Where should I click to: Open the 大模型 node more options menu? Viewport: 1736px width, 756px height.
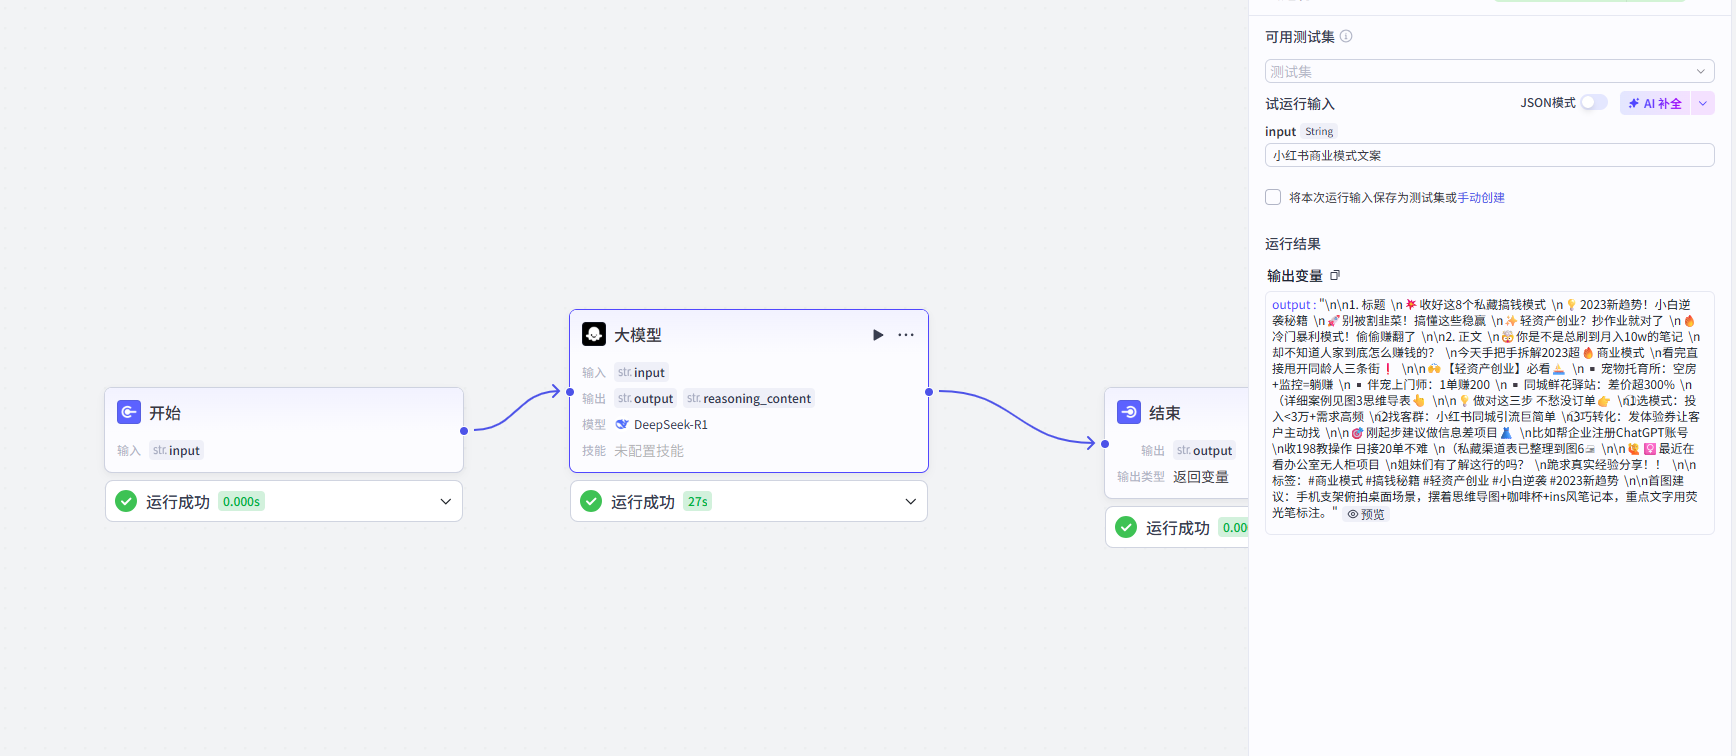coord(906,335)
